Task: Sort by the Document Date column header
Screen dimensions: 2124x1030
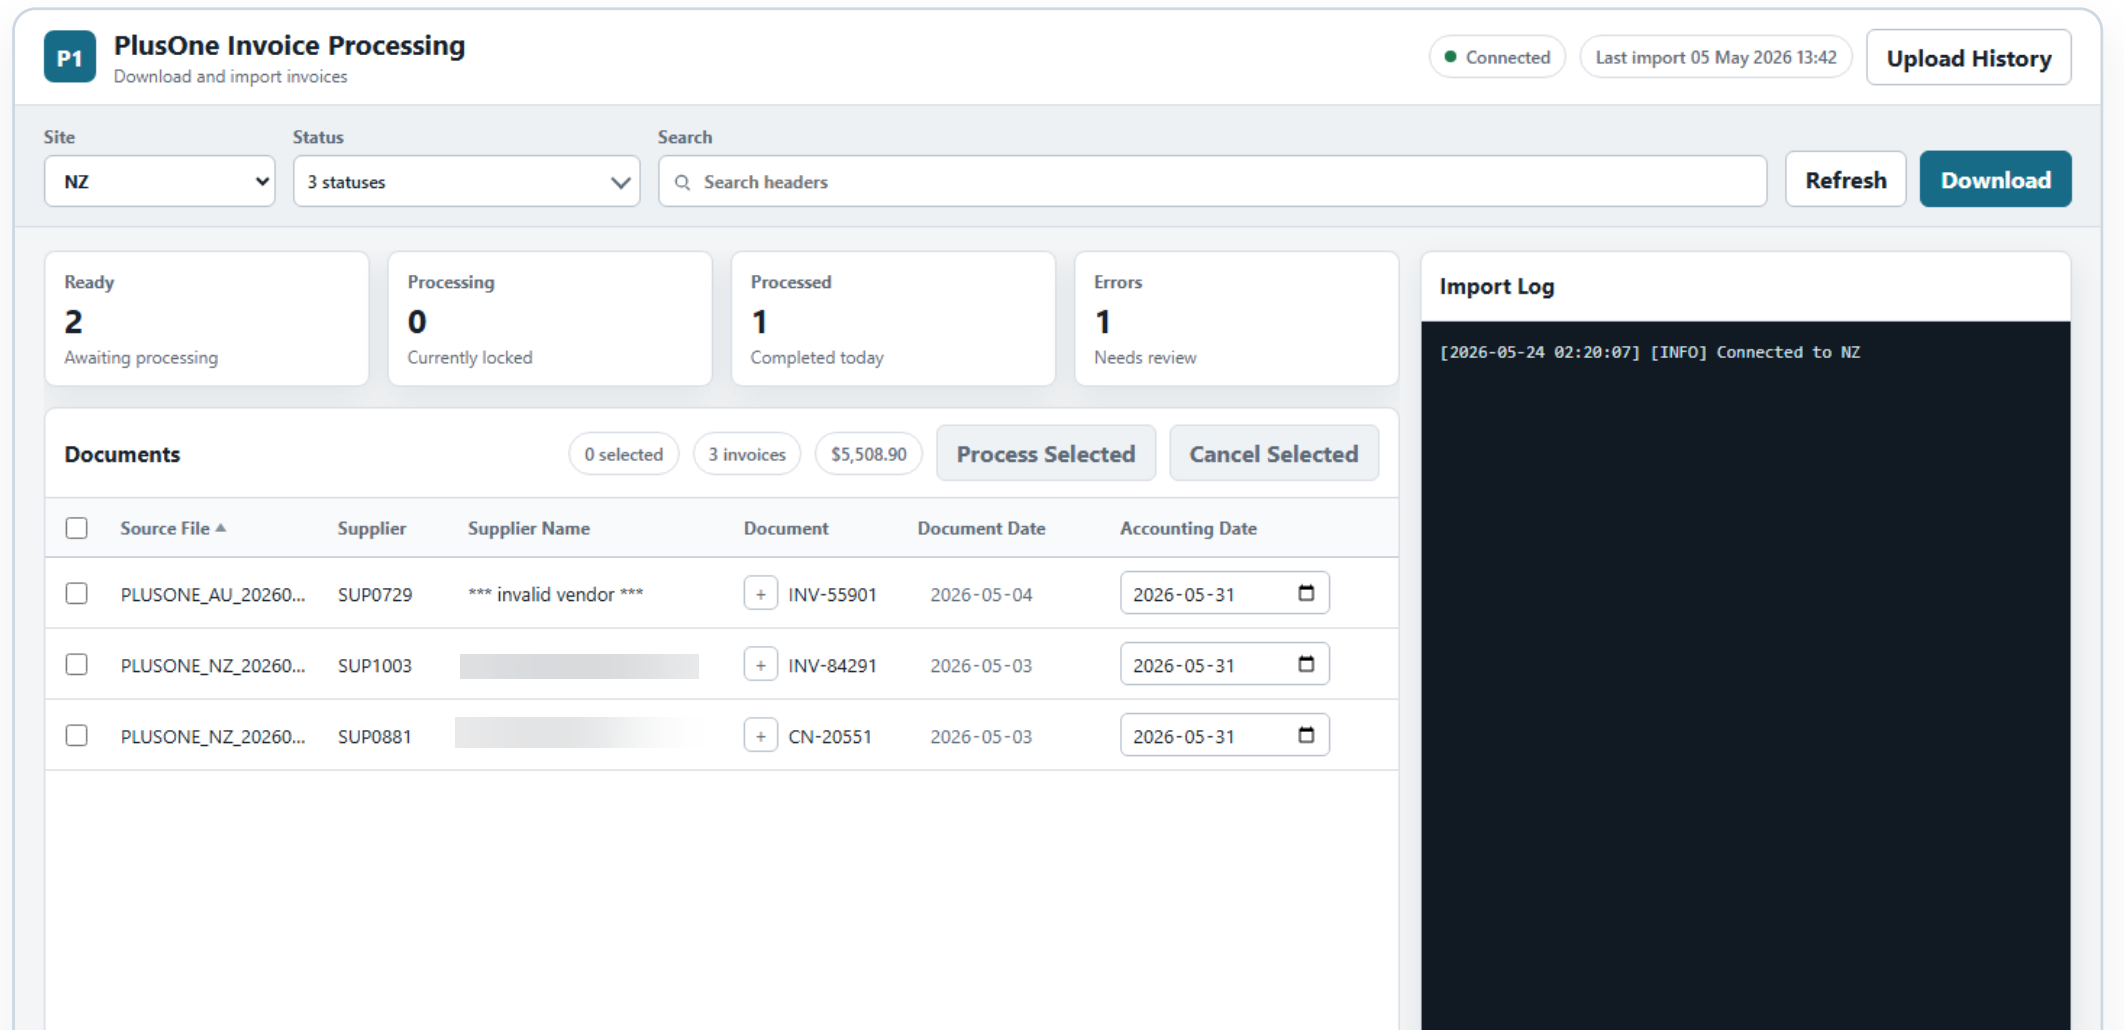Action: [981, 528]
